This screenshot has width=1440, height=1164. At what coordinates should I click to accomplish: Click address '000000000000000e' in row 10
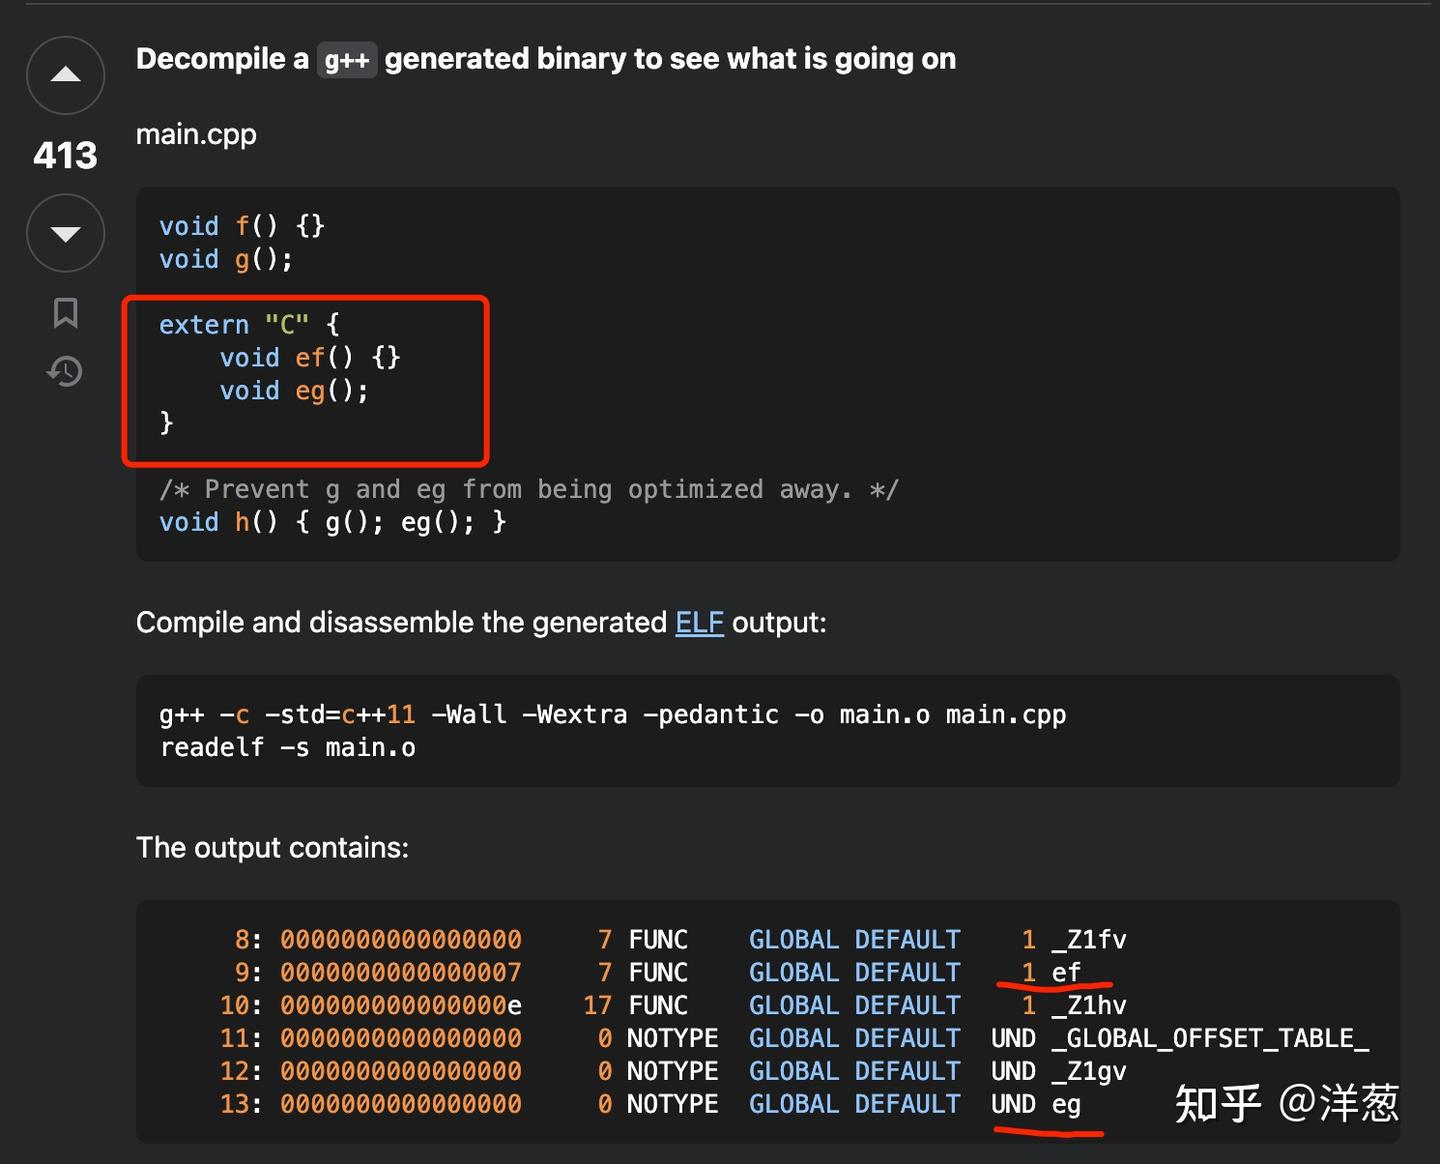[401, 1005]
